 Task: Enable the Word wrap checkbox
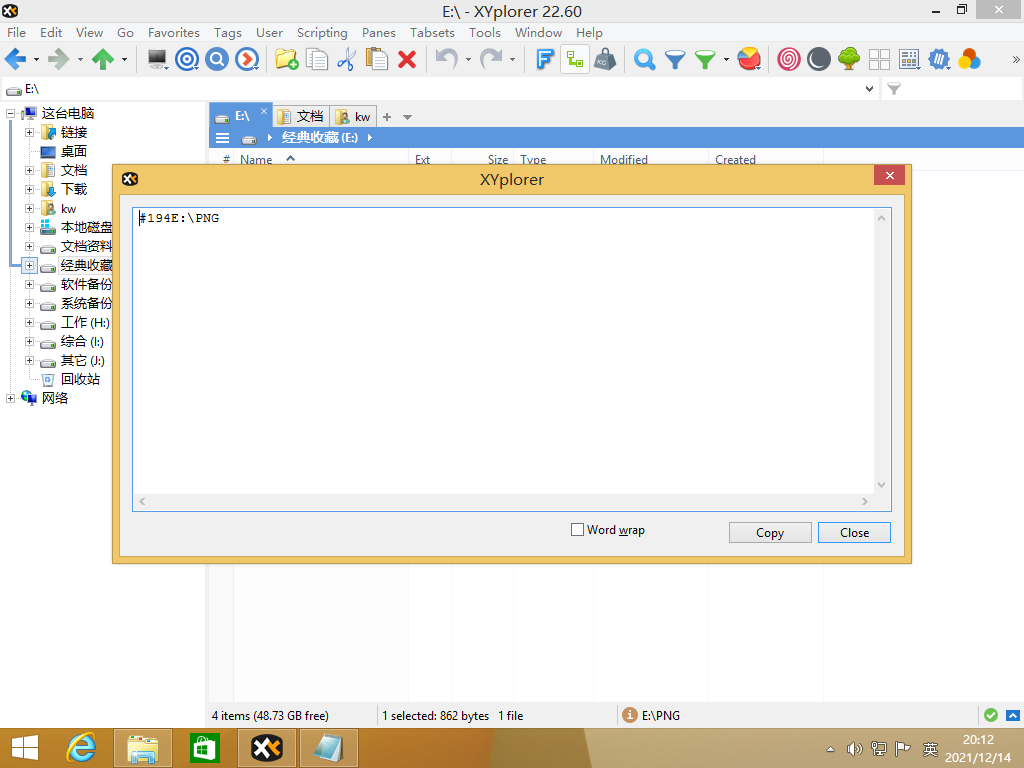pos(577,530)
